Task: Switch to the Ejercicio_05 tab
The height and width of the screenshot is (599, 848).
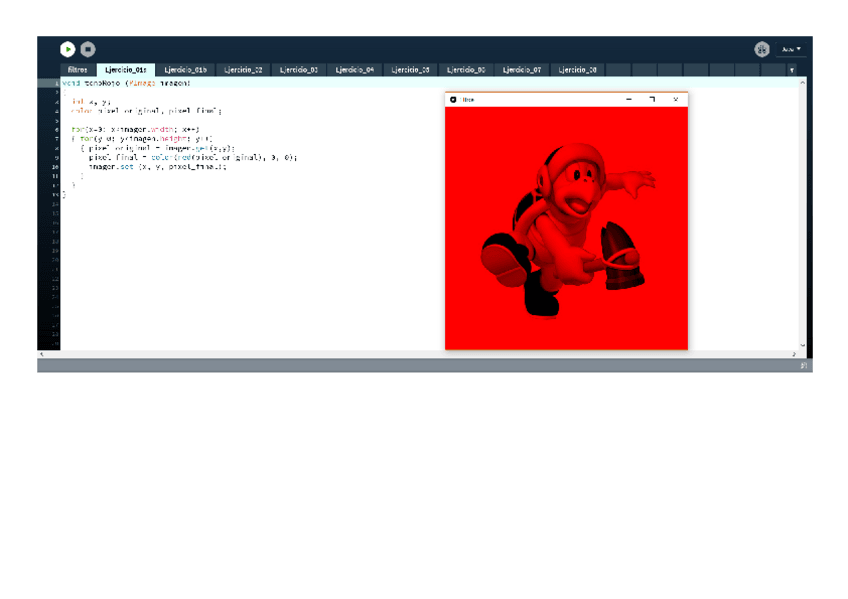Action: point(410,70)
